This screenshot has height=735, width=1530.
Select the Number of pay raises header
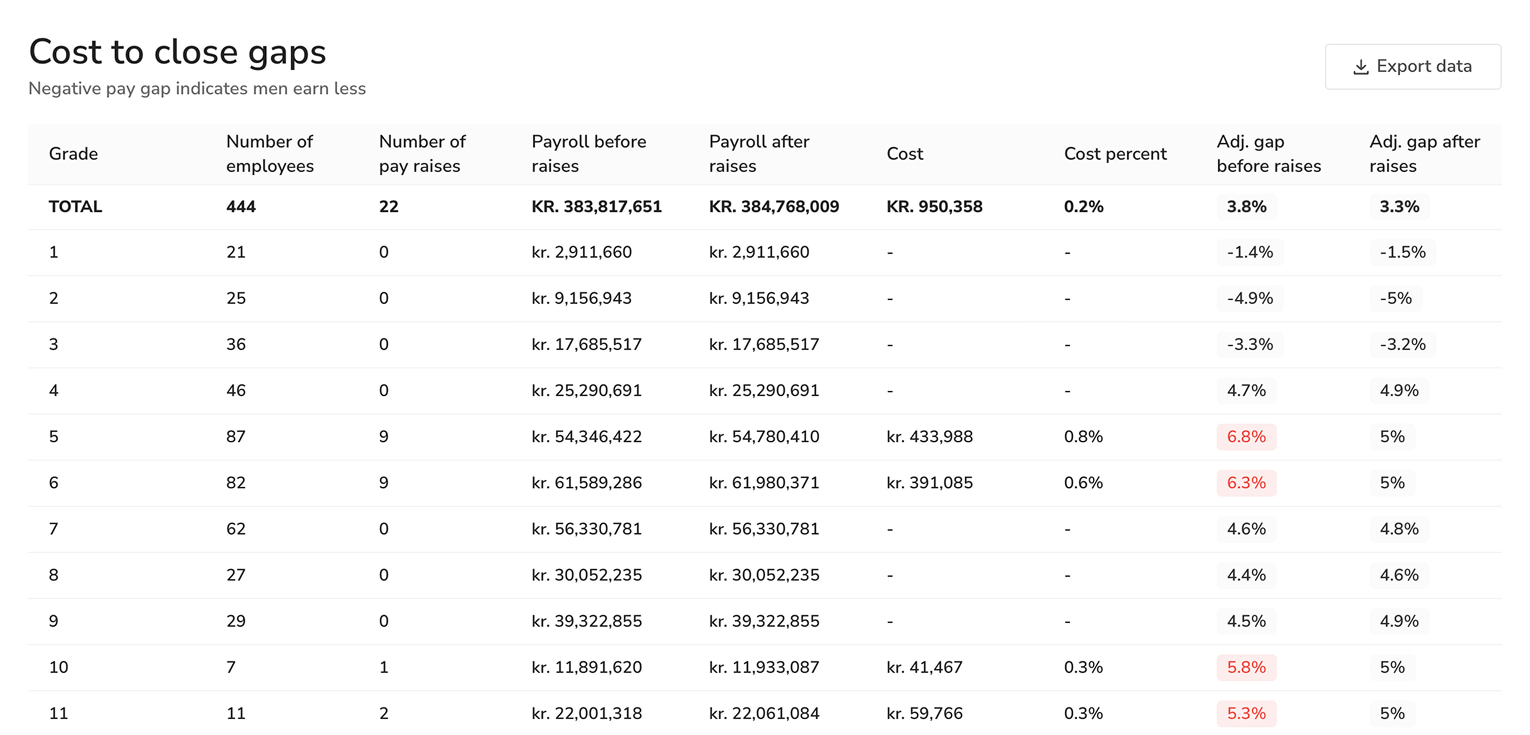click(x=422, y=154)
